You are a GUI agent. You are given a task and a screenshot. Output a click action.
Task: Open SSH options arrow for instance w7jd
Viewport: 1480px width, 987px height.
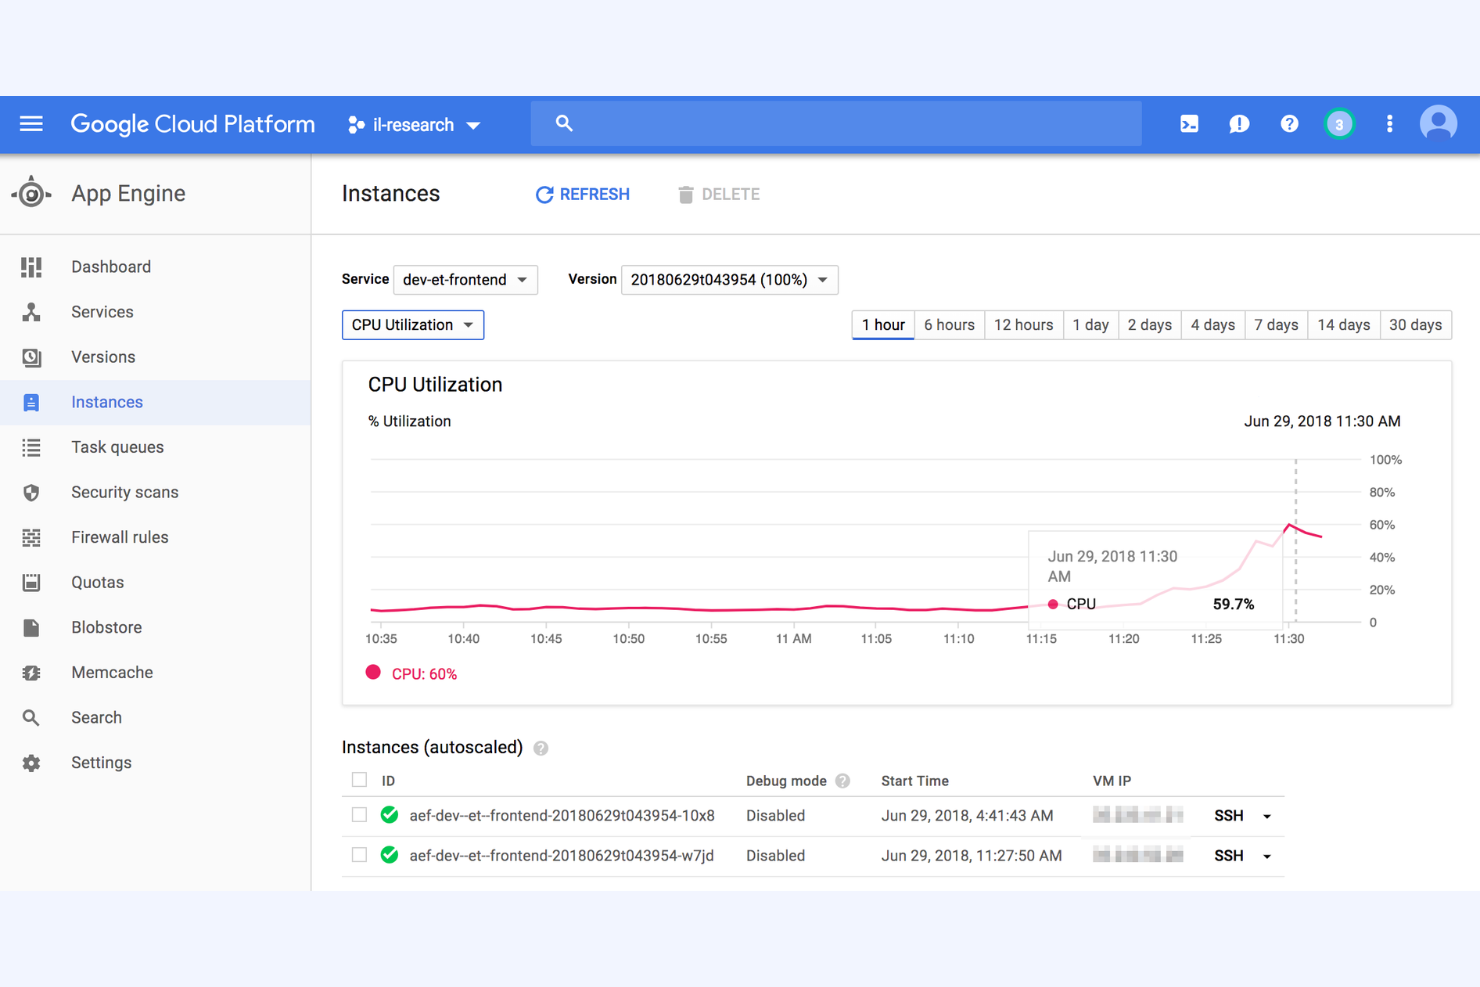pyautogui.click(x=1266, y=855)
